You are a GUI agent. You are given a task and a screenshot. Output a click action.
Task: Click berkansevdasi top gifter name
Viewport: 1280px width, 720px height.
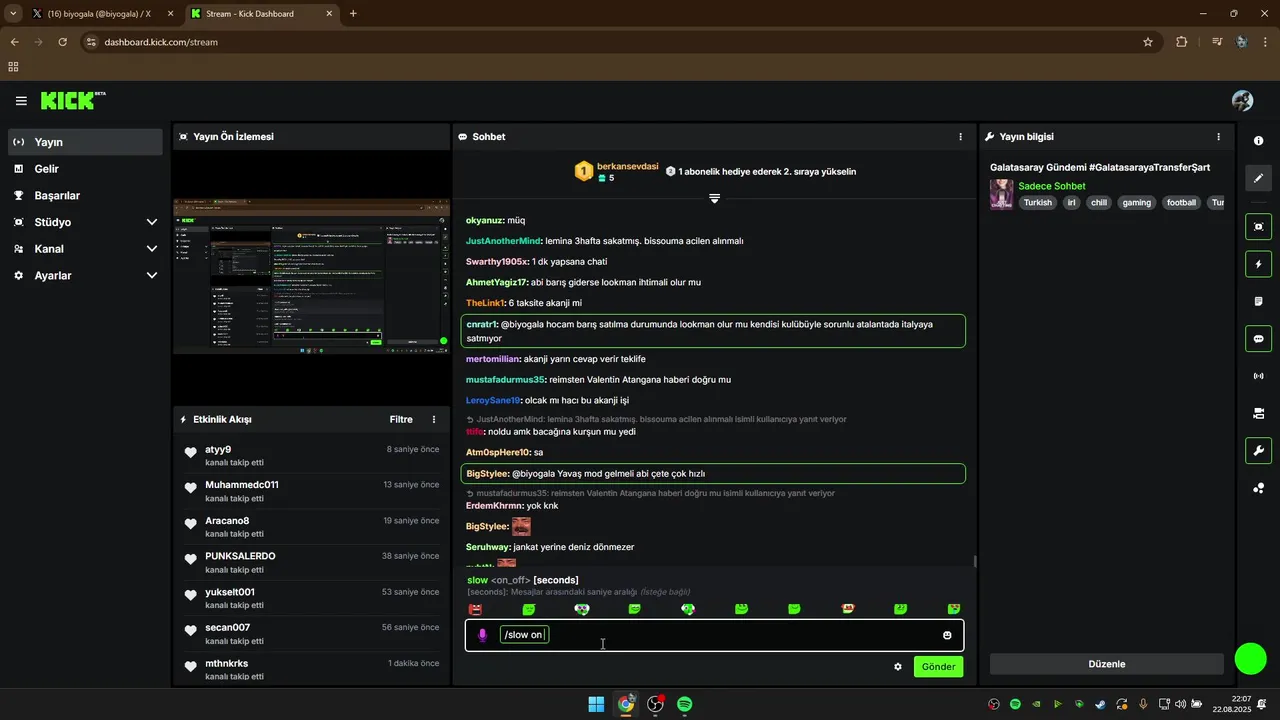tap(627, 166)
